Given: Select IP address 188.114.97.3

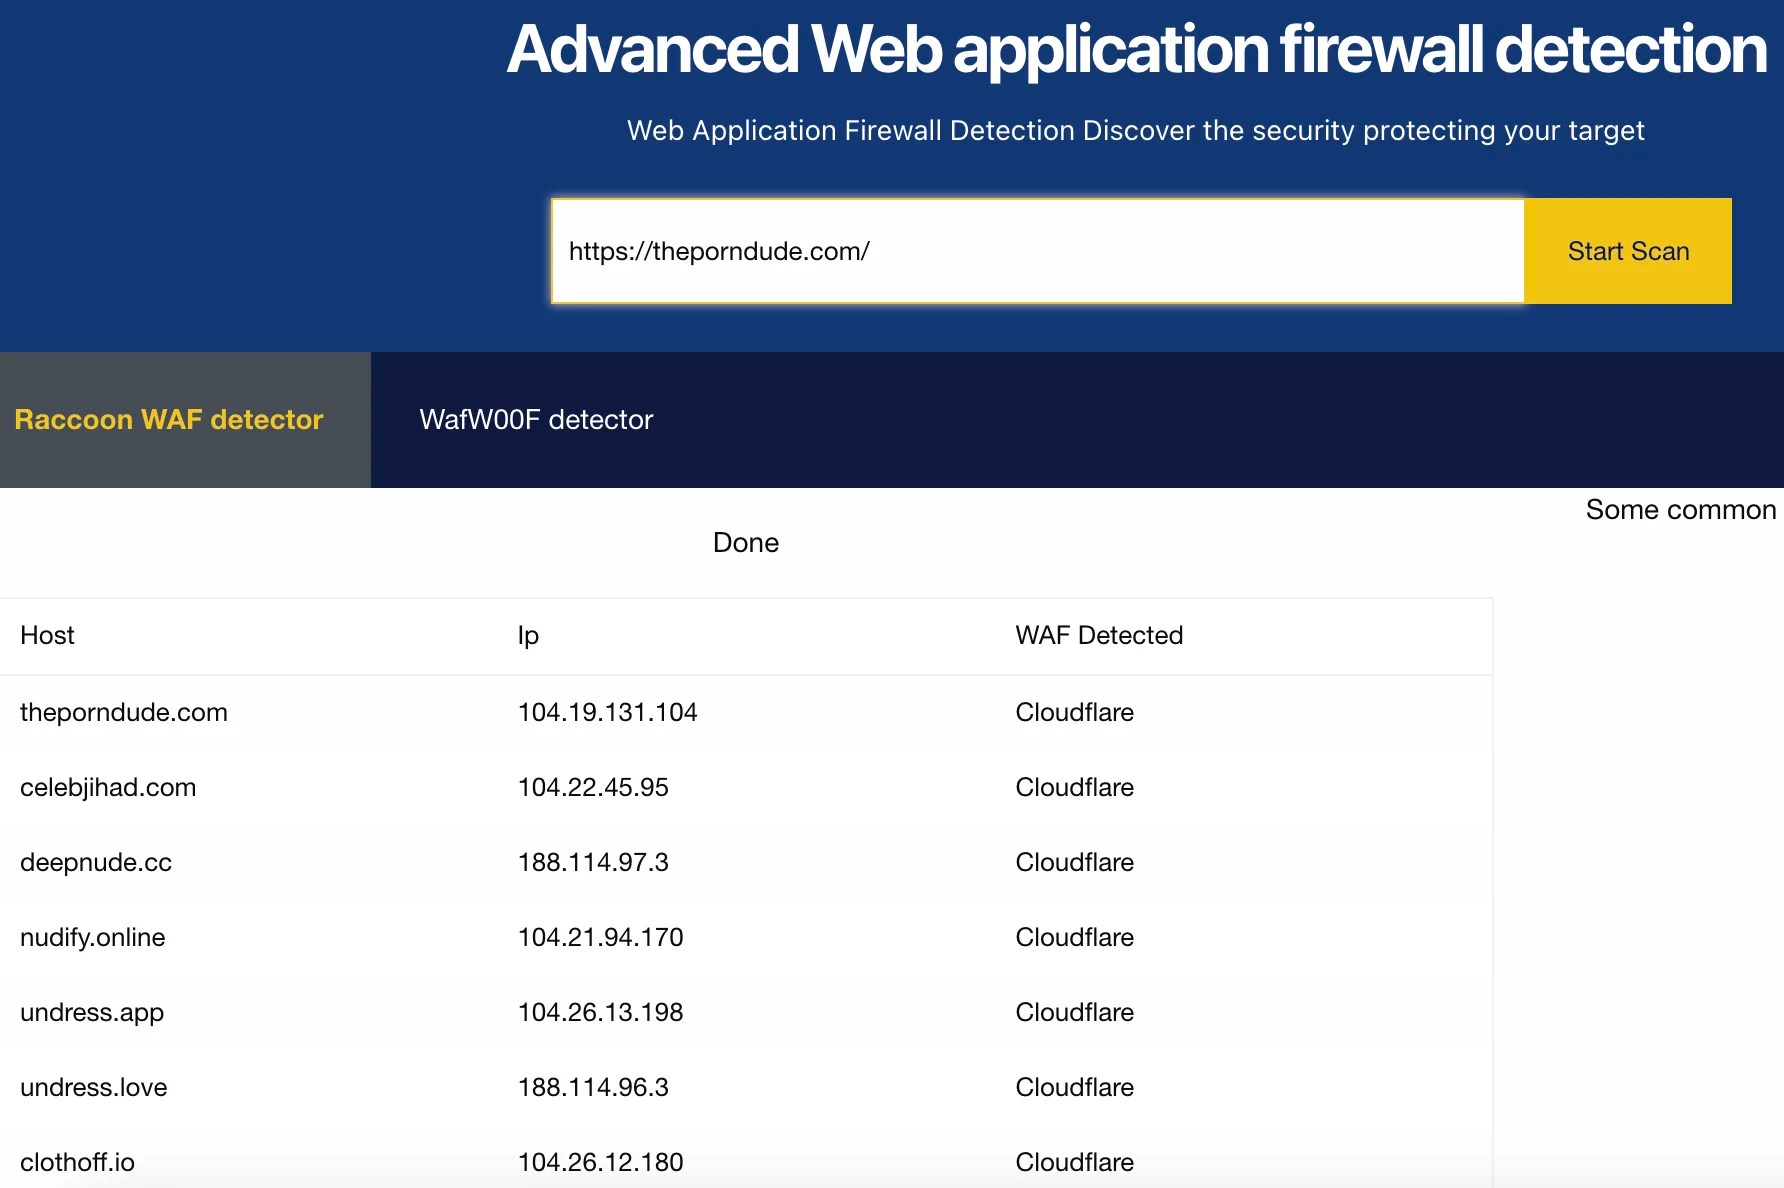Looking at the screenshot, I should click(x=593, y=862).
